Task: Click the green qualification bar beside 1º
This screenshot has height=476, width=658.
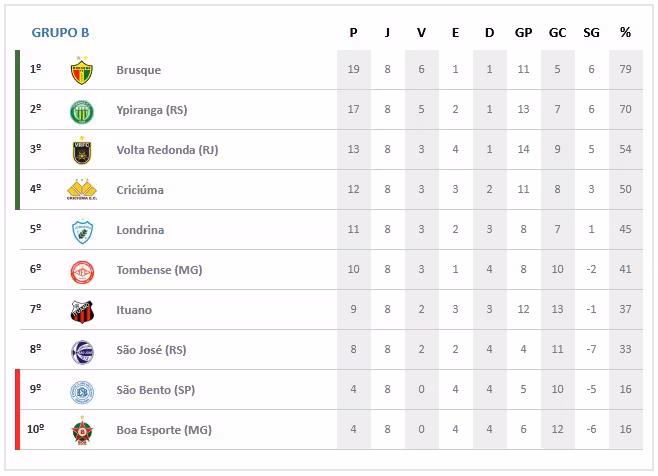Action: (18, 71)
